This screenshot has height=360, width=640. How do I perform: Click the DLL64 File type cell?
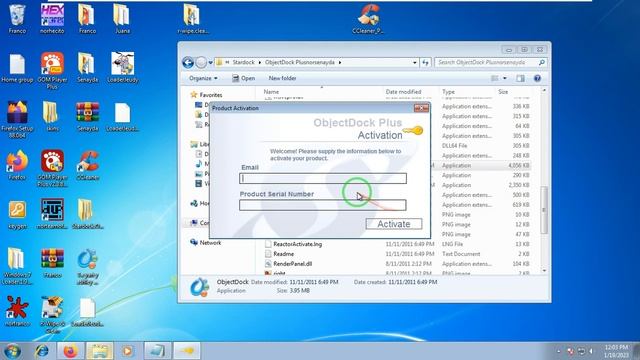[455, 146]
